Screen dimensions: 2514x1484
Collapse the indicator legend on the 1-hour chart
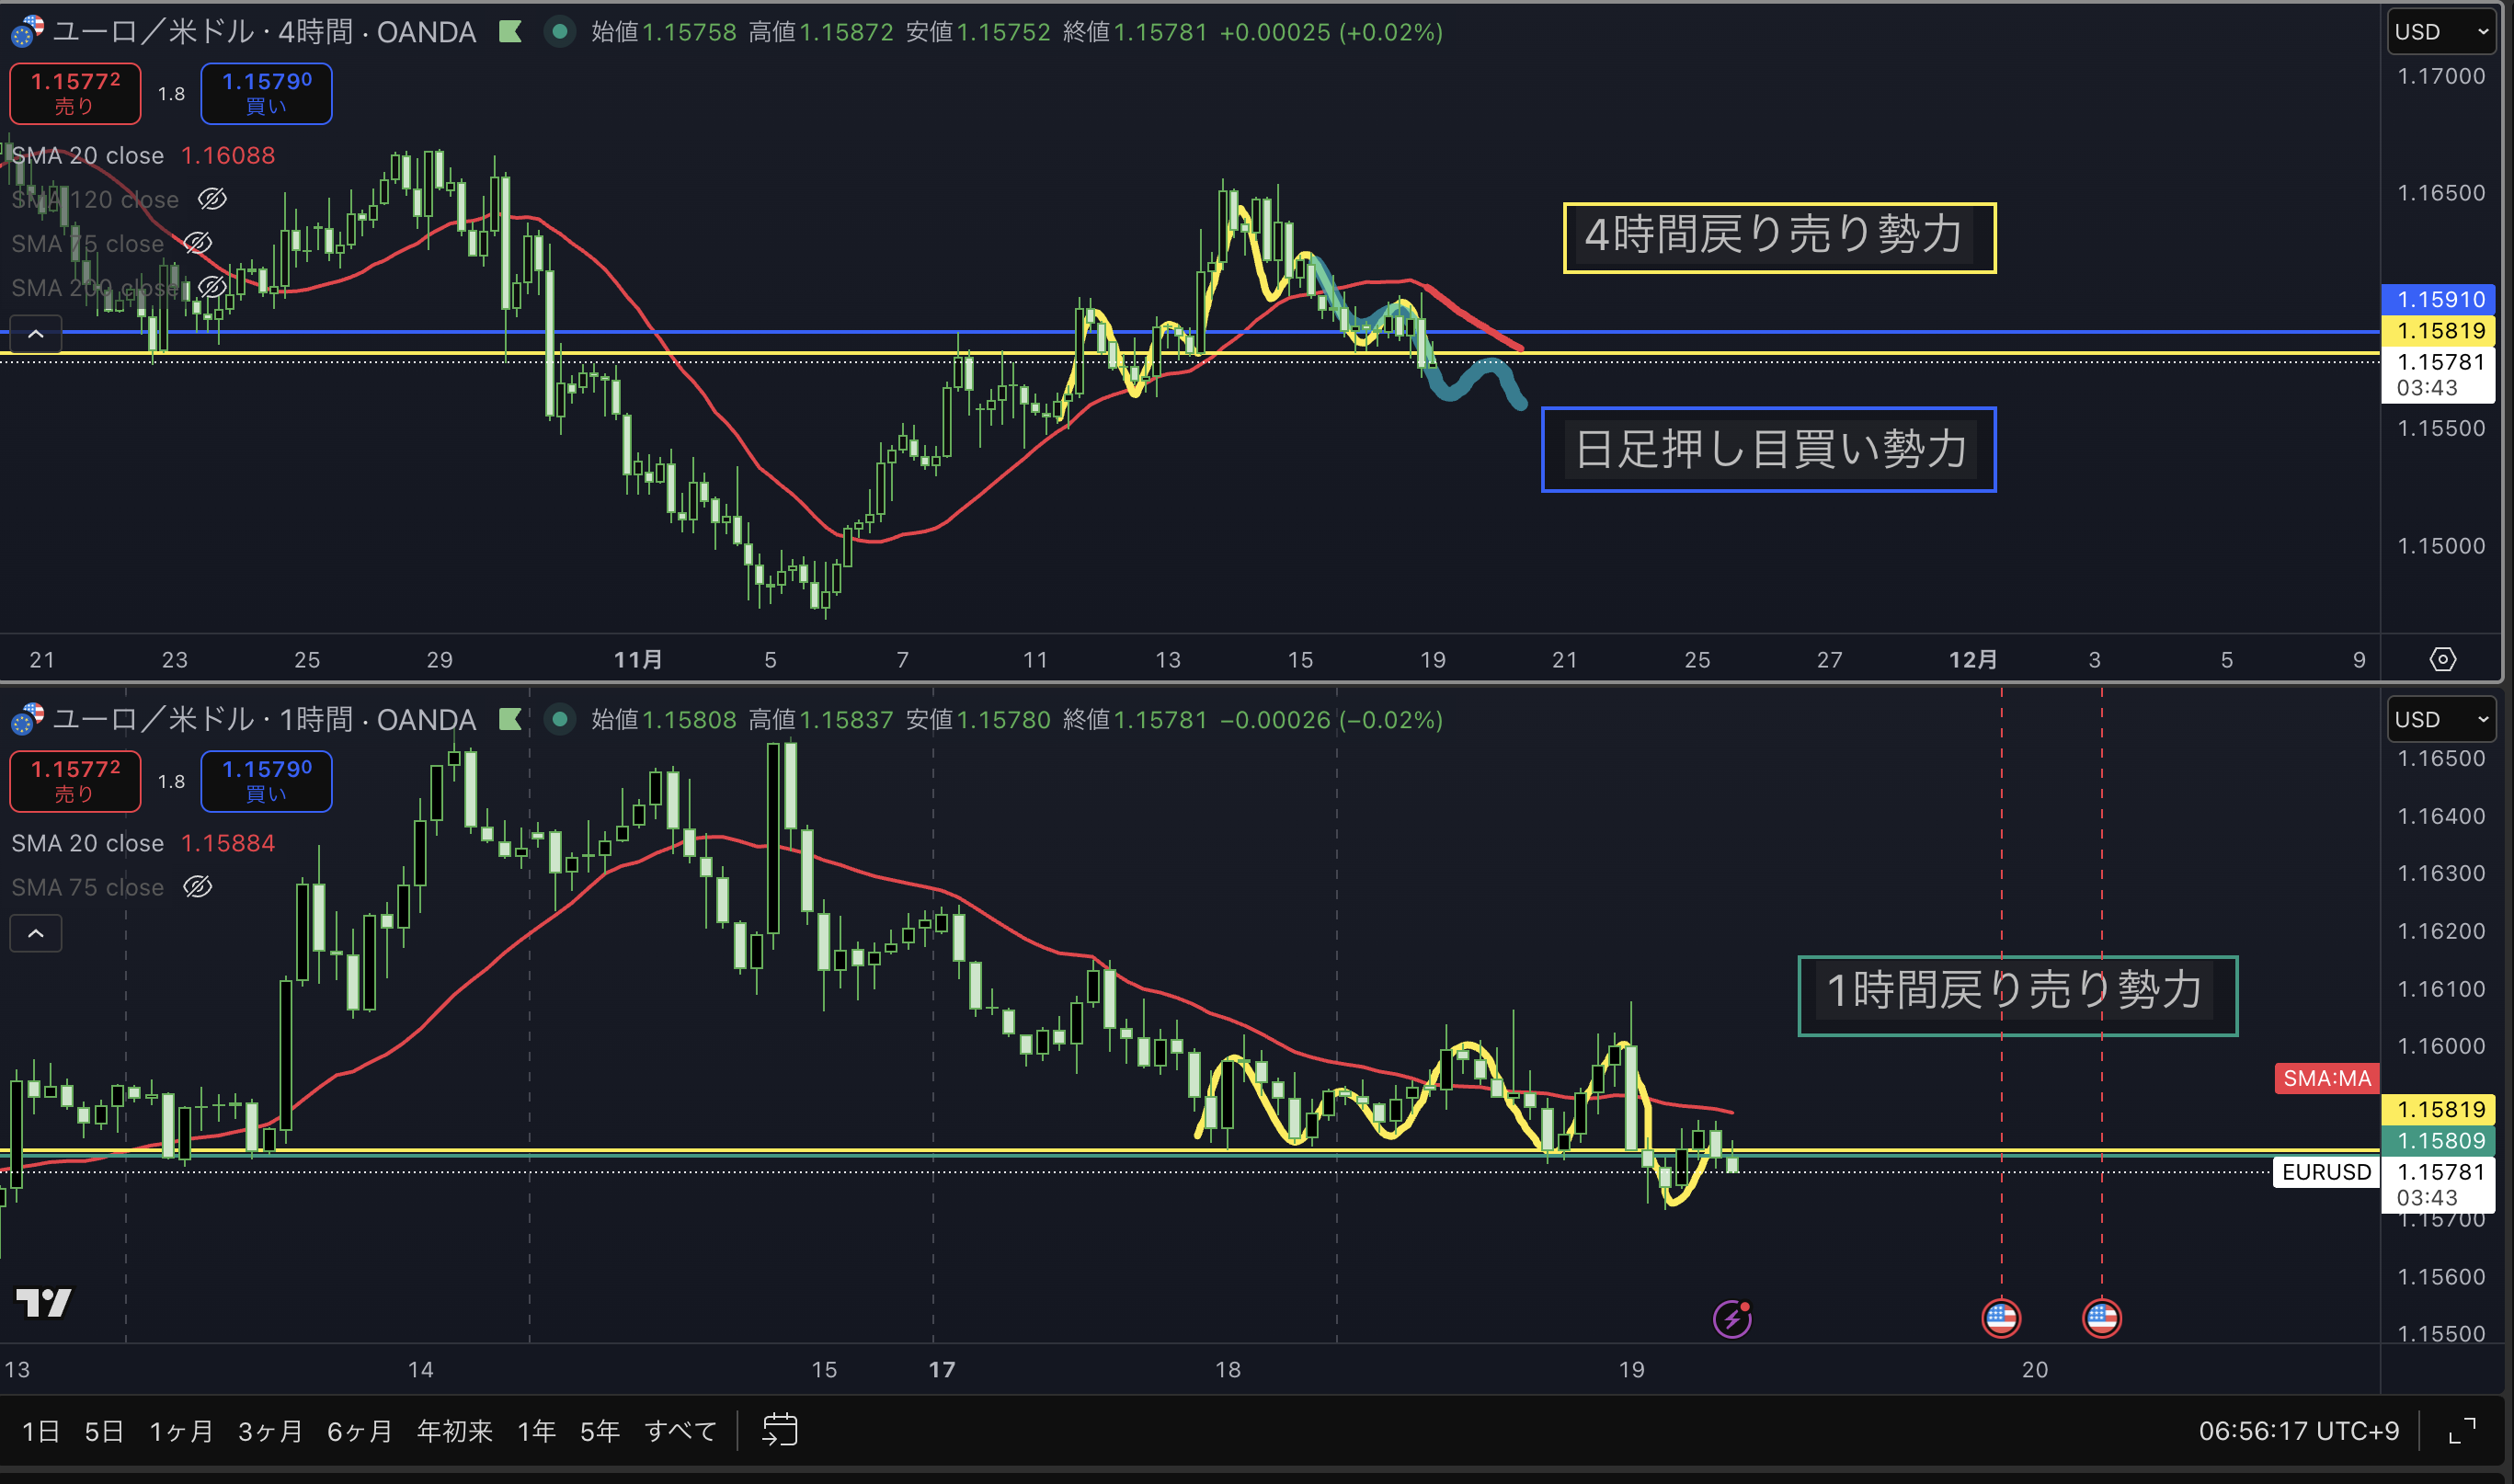[x=36, y=933]
